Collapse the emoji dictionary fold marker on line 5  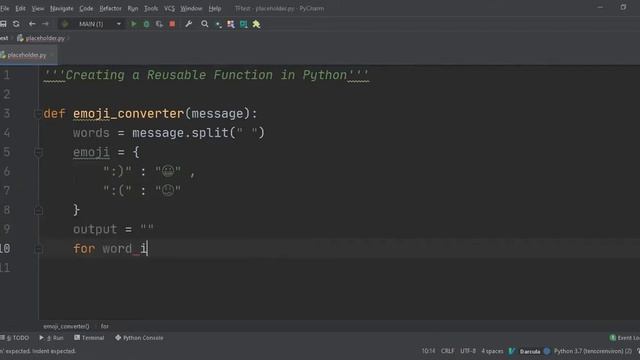(x=38, y=153)
